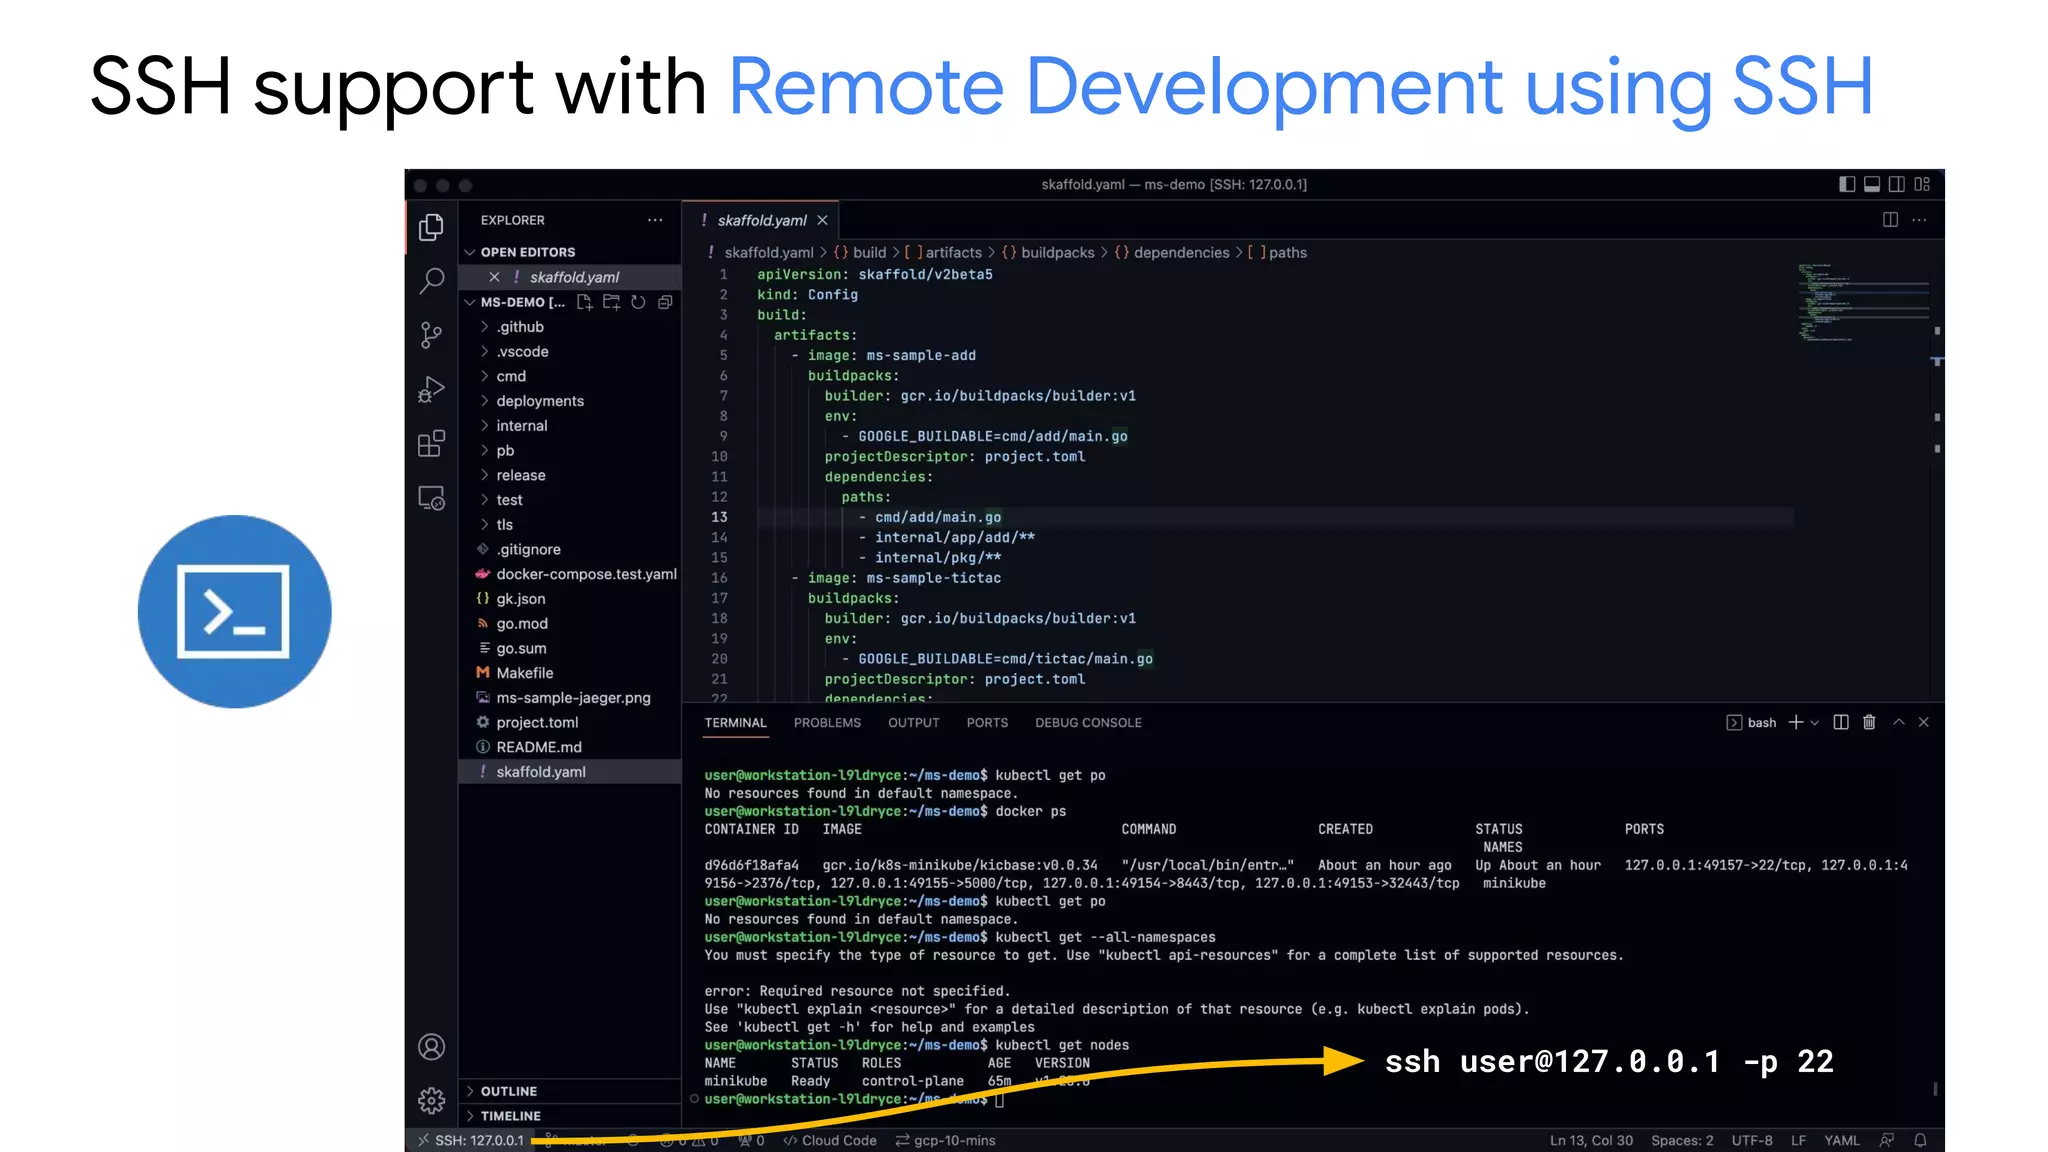Open notifications bell in status bar
The height and width of the screenshot is (1152, 2048).
(x=1920, y=1140)
